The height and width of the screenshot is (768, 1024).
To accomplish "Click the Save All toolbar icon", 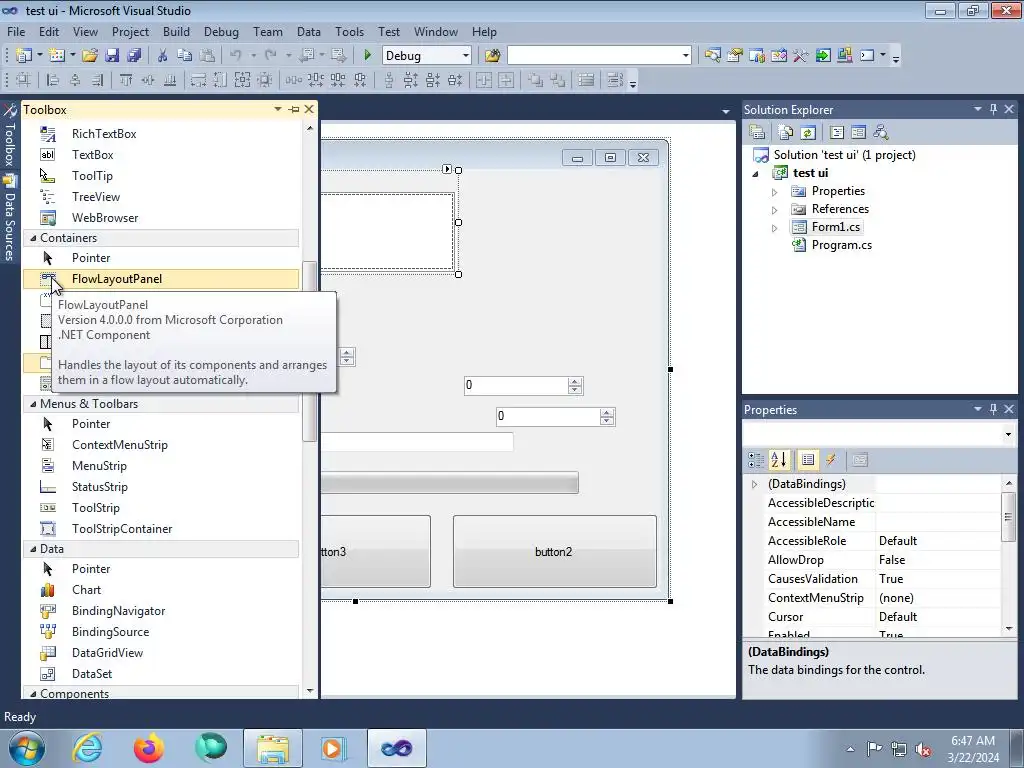I will click(x=134, y=56).
